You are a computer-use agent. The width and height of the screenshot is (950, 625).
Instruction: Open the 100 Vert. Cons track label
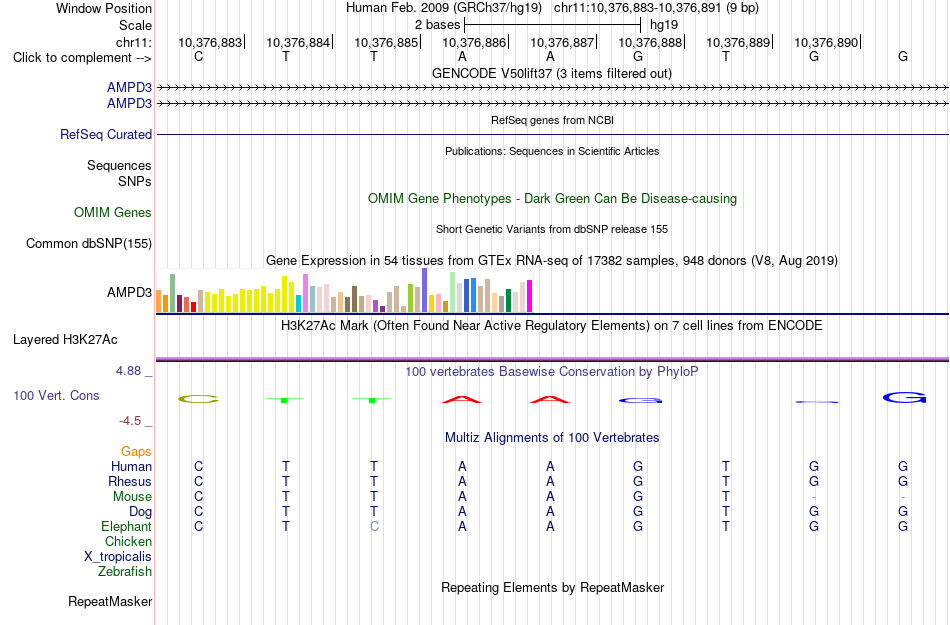click(x=56, y=395)
